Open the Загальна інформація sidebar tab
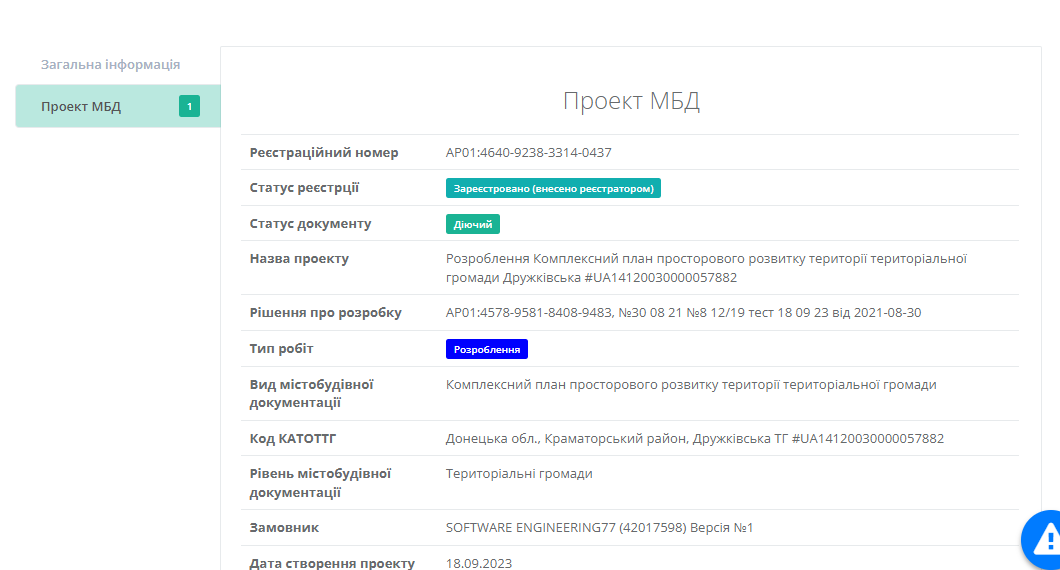 point(110,64)
